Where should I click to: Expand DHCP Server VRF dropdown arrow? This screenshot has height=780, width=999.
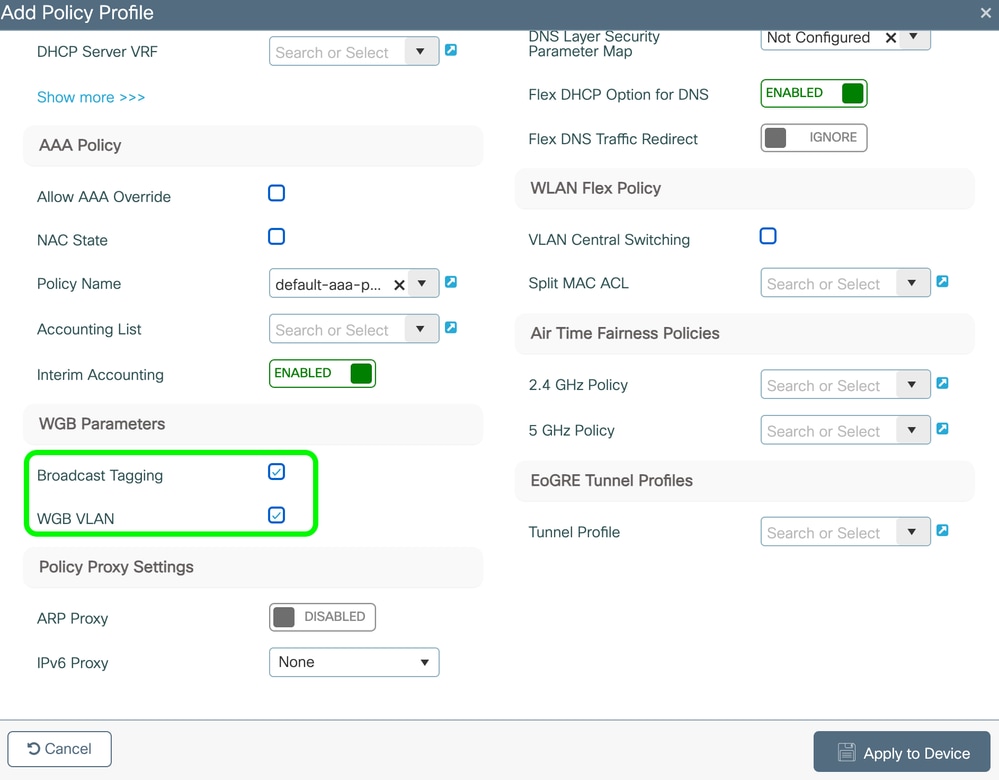pos(420,52)
